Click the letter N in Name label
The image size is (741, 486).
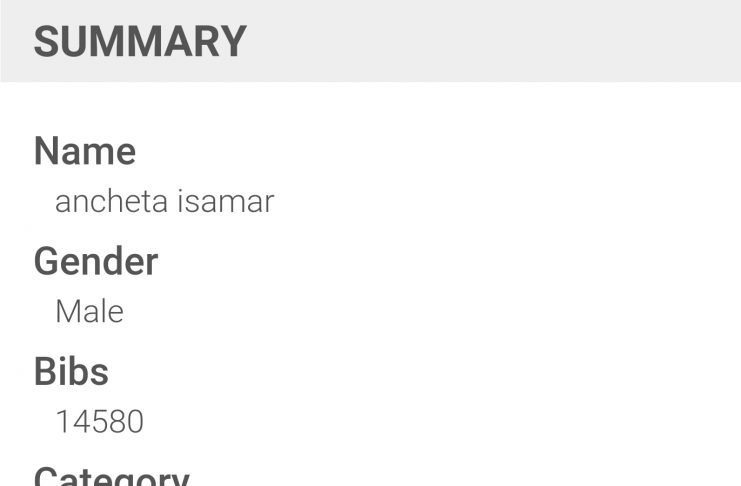(47, 151)
